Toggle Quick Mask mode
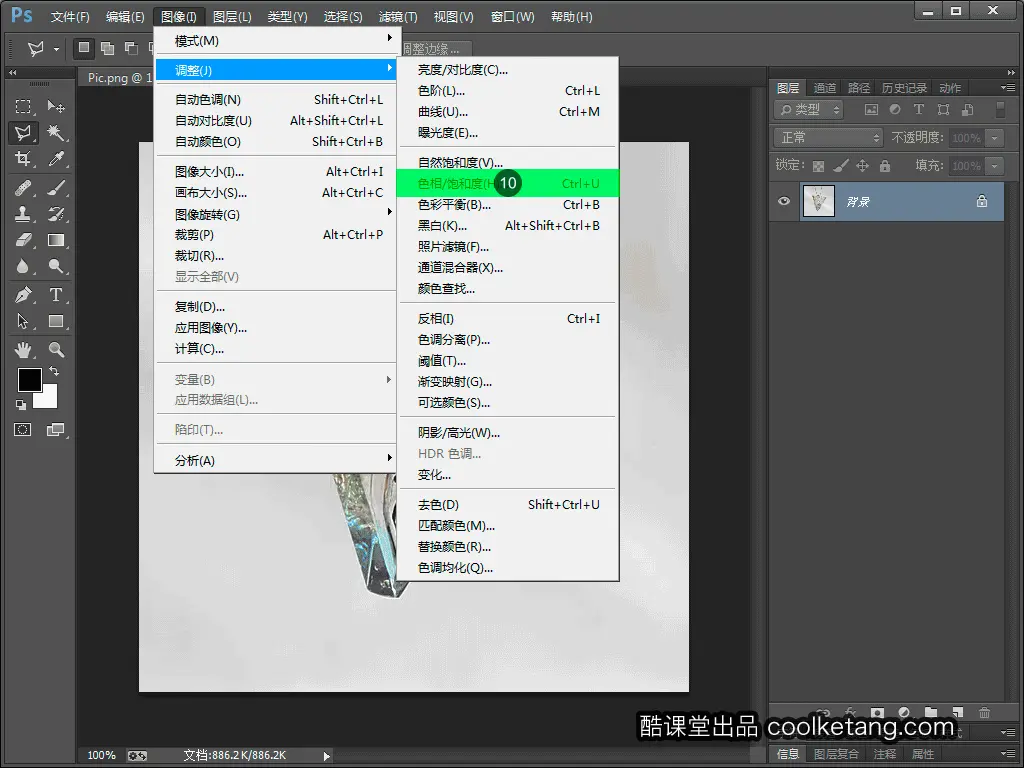Screen dimensions: 1024x768 pos(23,430)
